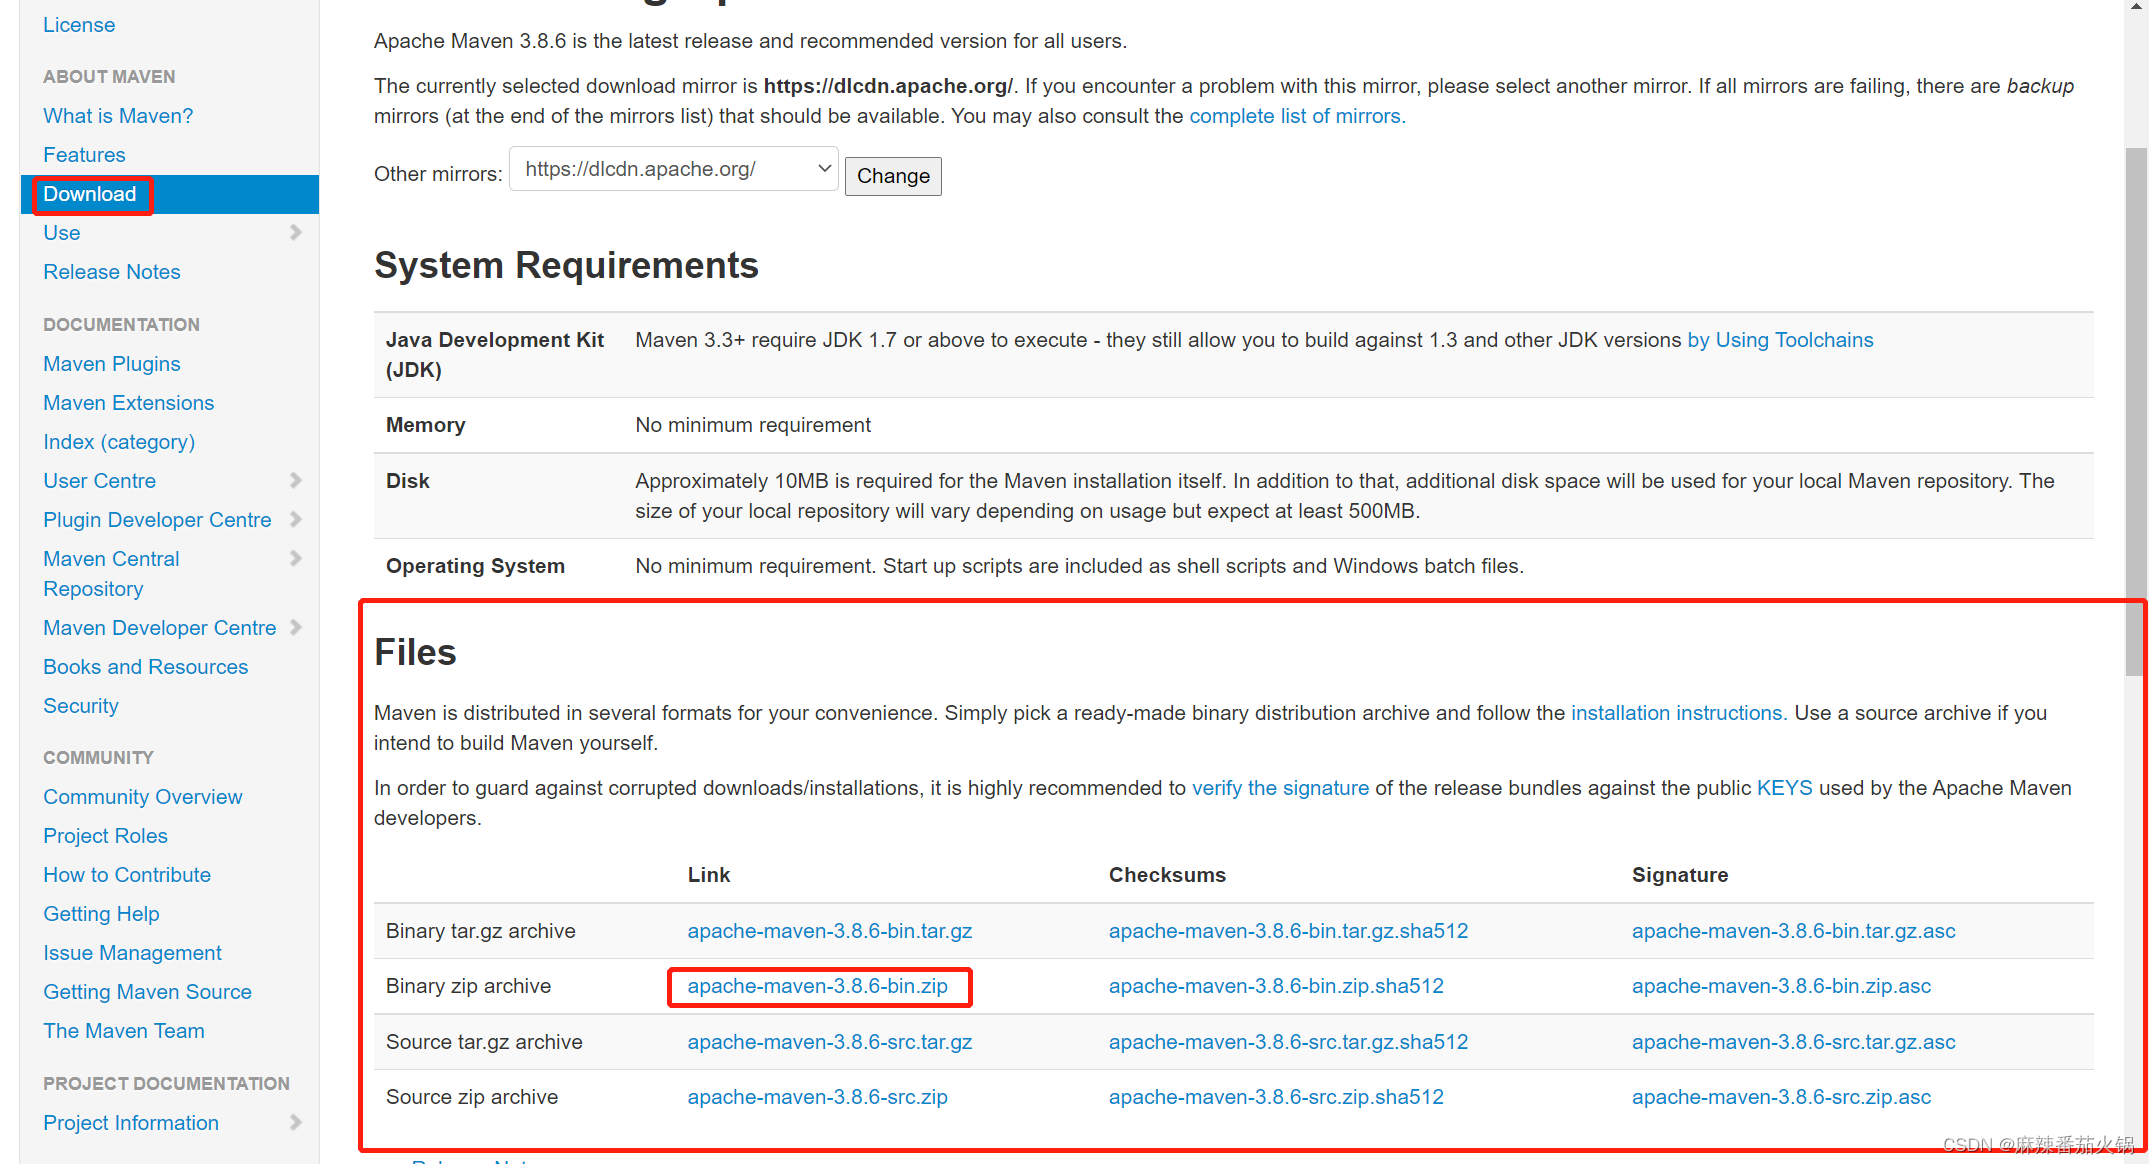This screenshot has width=2149, height=1164.
Task: Open the Security sidebar link
Action: pyautogui.click(x=81, y=706)
